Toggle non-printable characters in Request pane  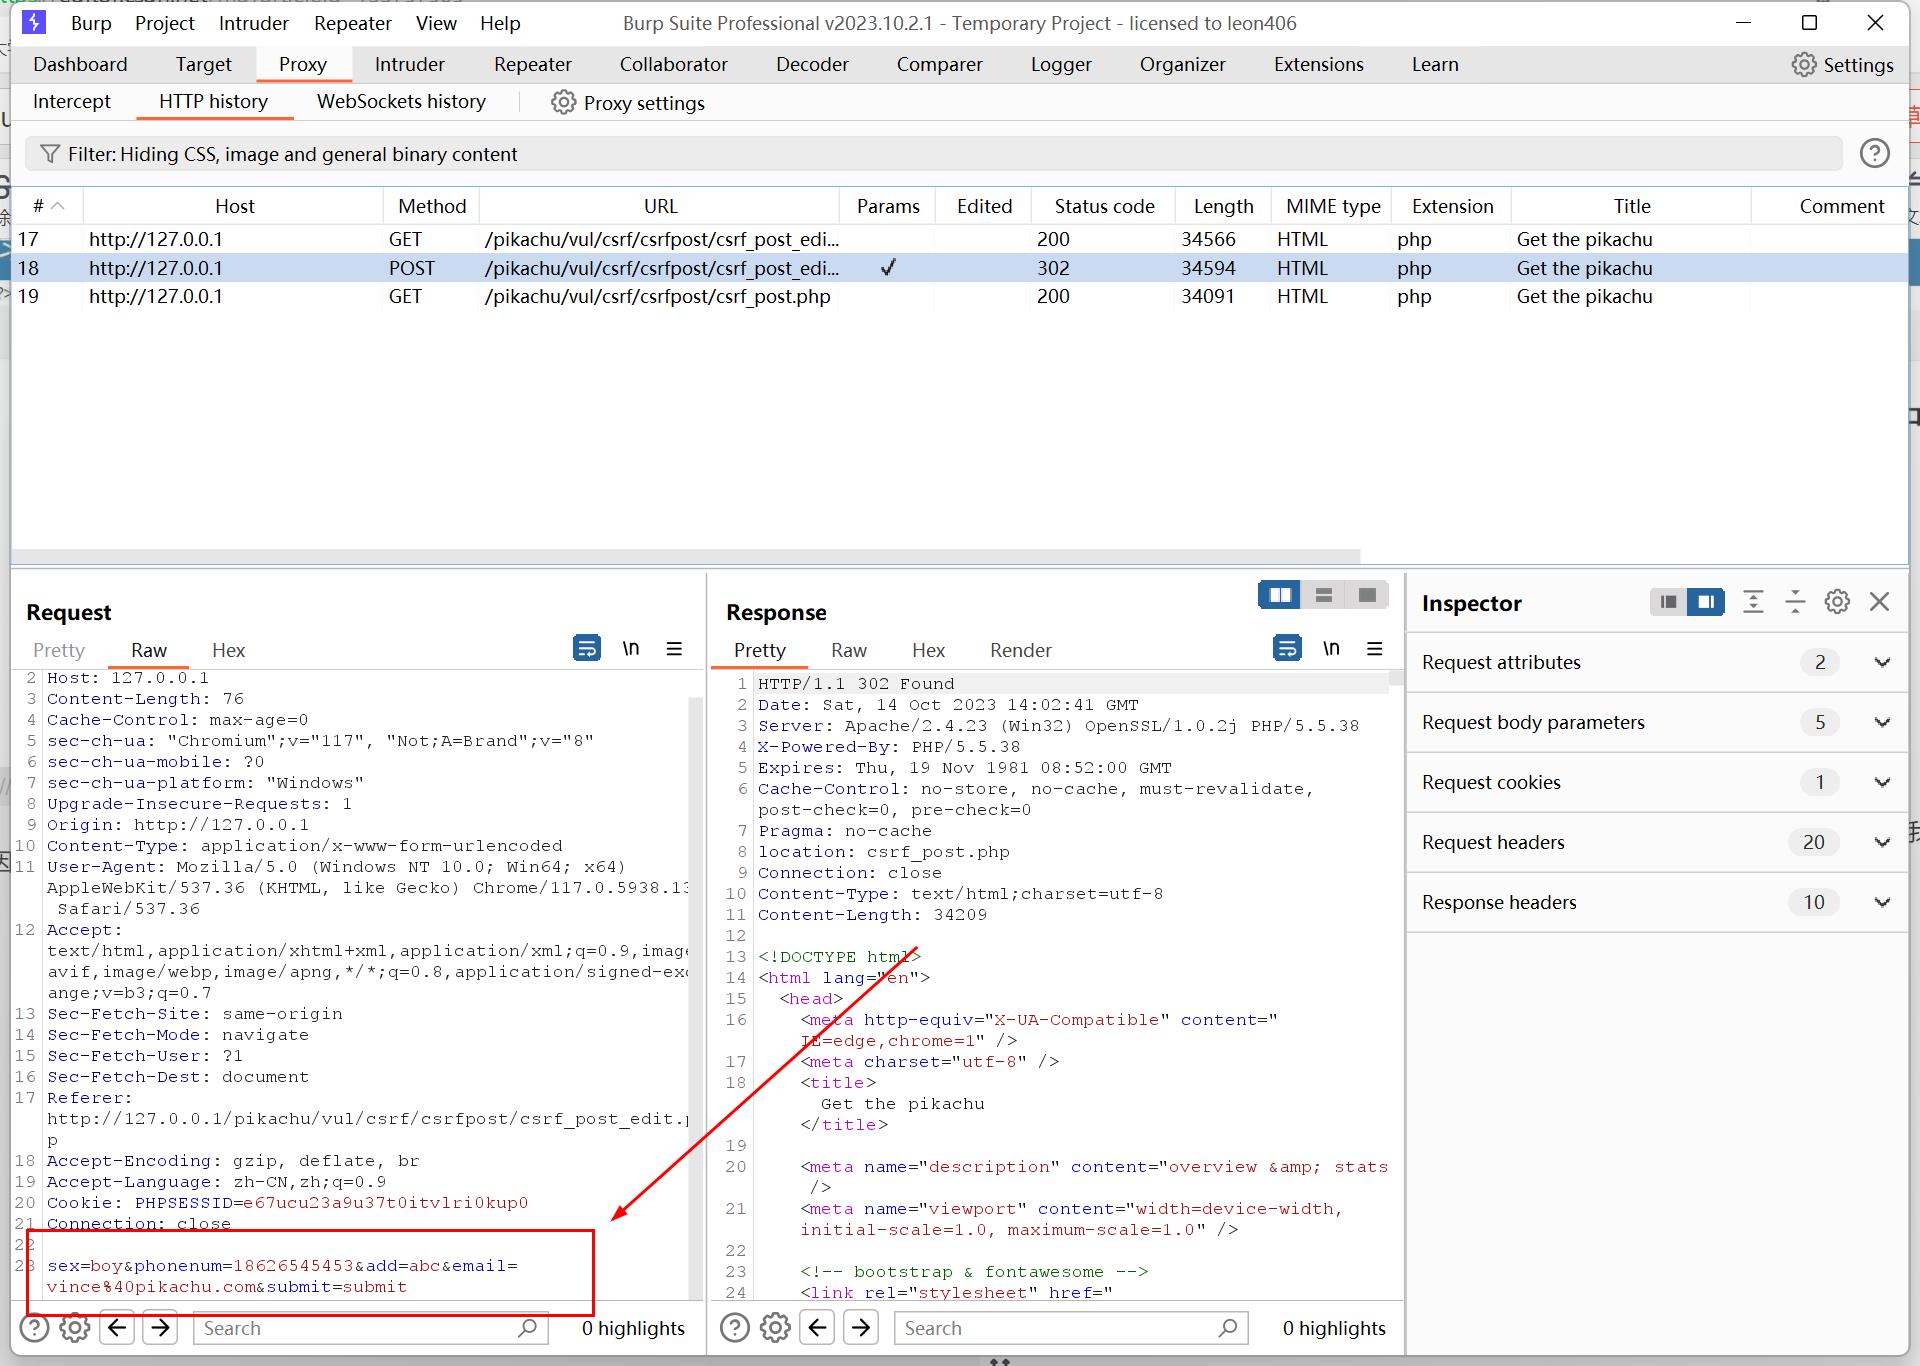tap(631, 648)
